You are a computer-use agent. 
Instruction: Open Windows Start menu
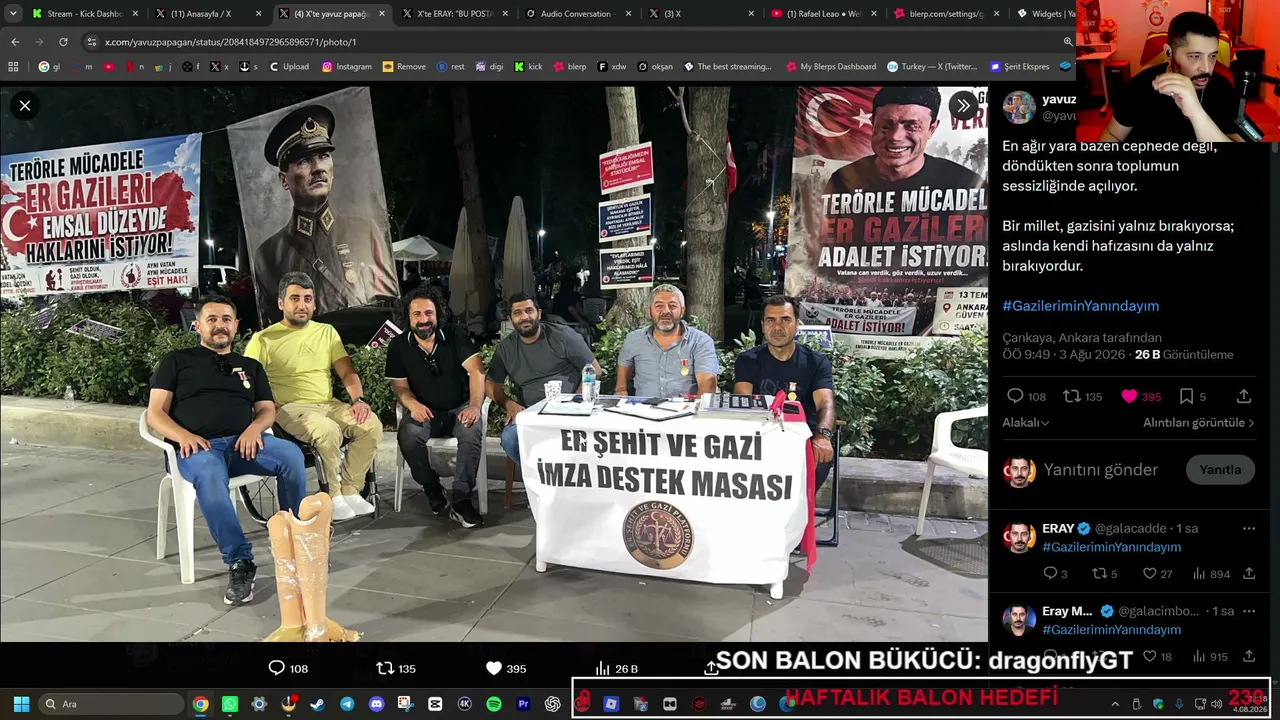(21, 704)
